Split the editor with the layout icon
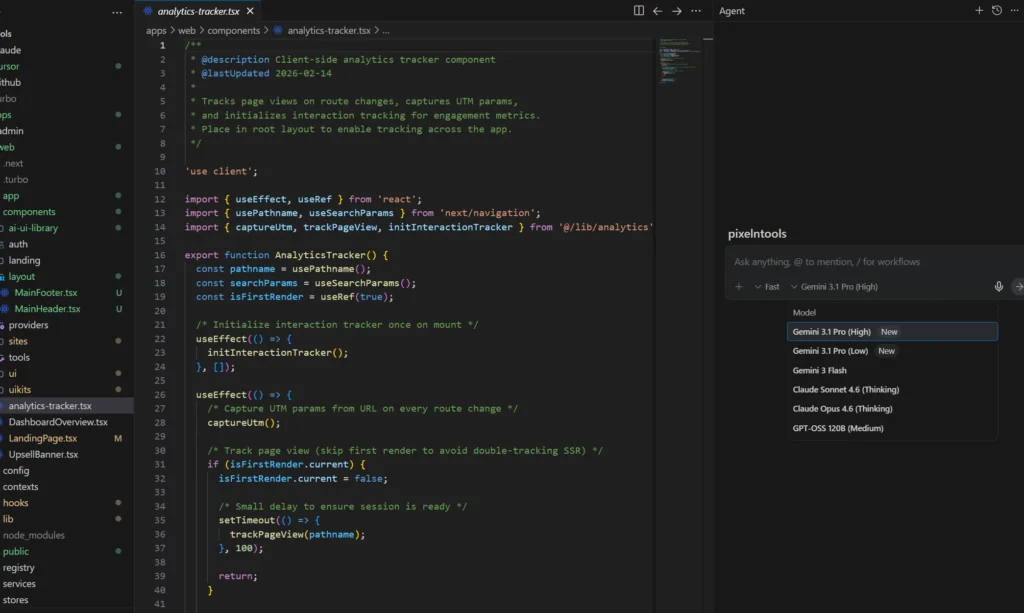1024x613 pixels. click(639, 10)
